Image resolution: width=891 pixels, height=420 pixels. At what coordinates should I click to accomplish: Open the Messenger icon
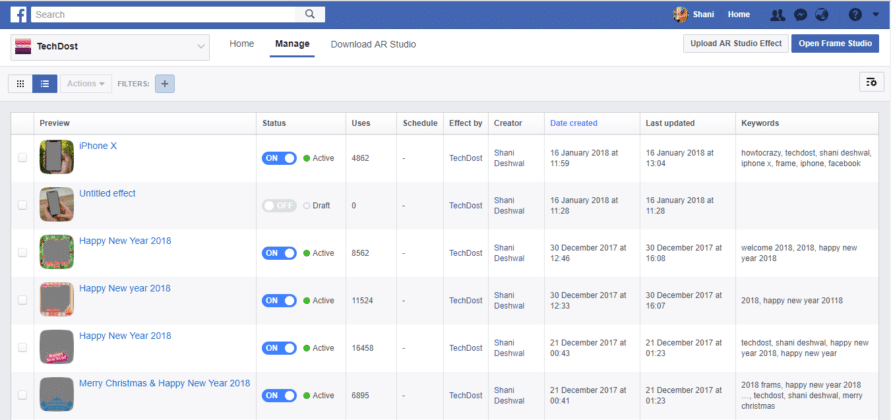click(800, 15)
